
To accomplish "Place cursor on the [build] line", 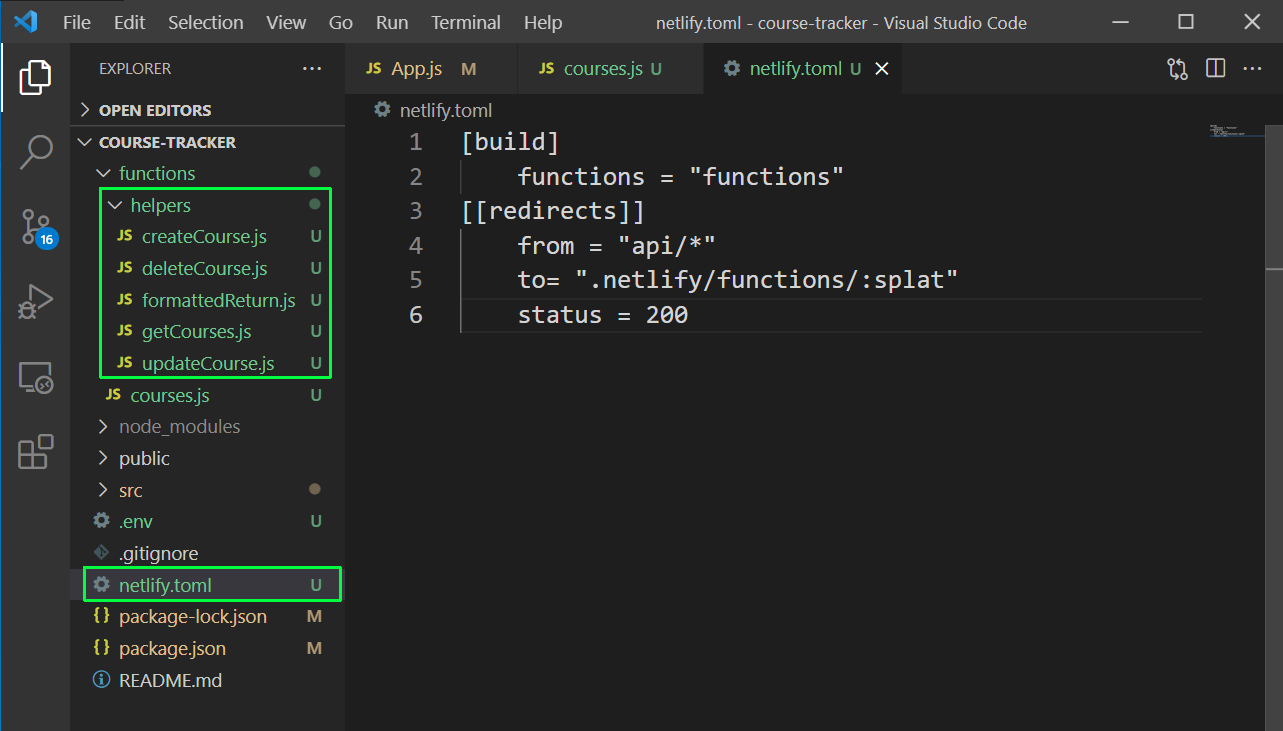I will 510,142.
